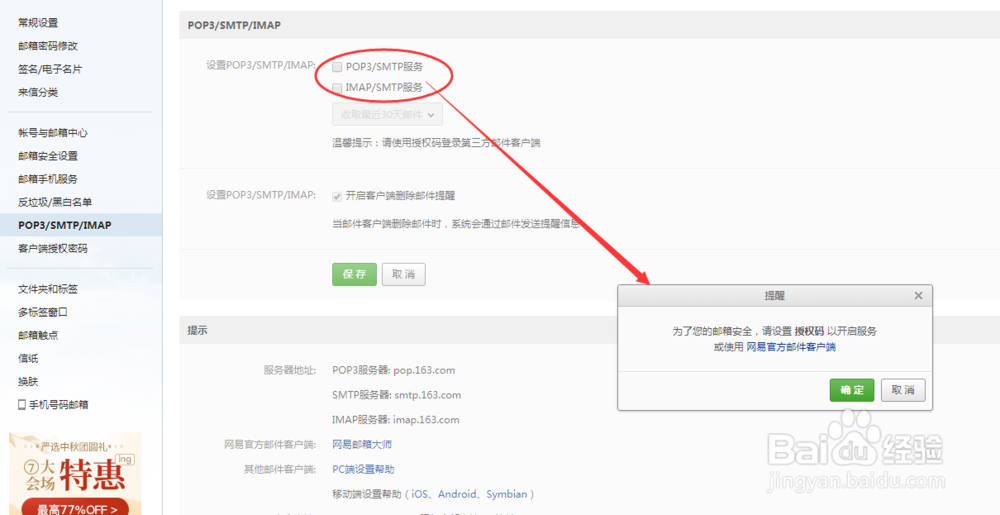
Task: Click the 特惠 promotional banner
Action: (x=75, y=474)
